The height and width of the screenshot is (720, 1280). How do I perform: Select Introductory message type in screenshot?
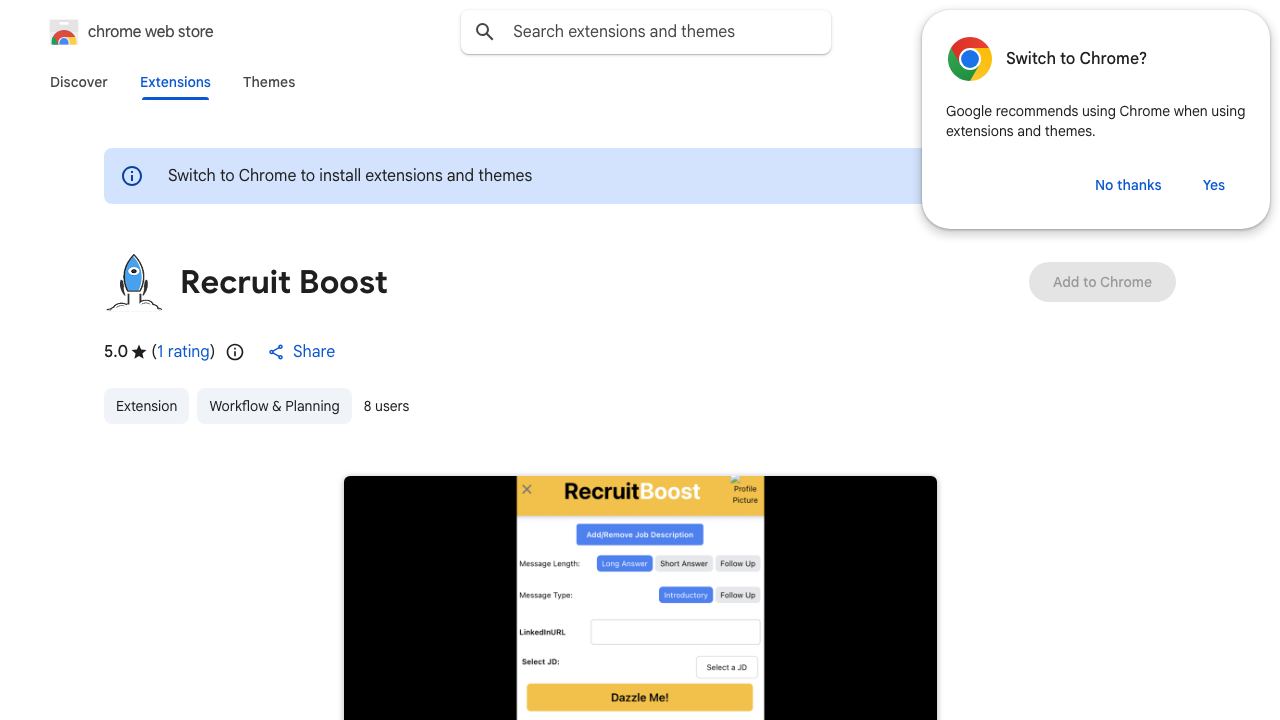pos(686,595)
